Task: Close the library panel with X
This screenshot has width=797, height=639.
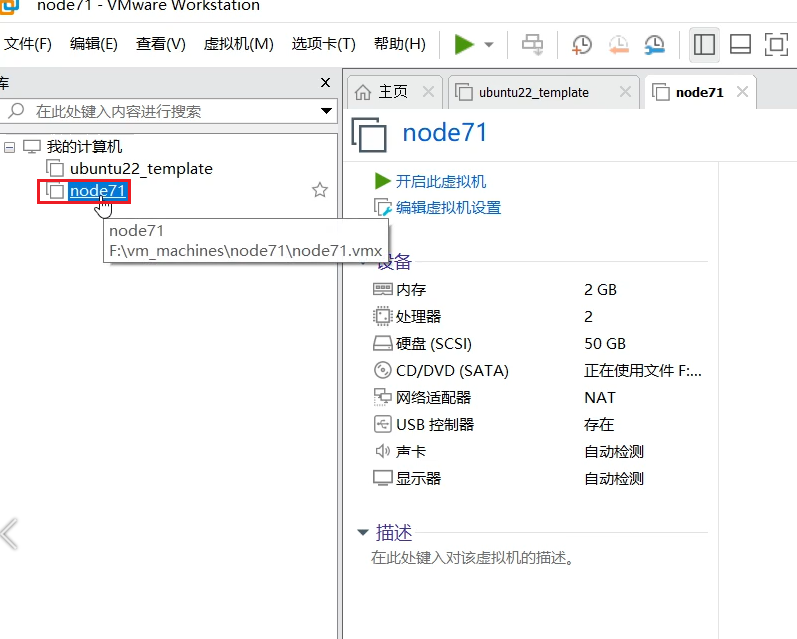Action: click(x=326, y=82)
